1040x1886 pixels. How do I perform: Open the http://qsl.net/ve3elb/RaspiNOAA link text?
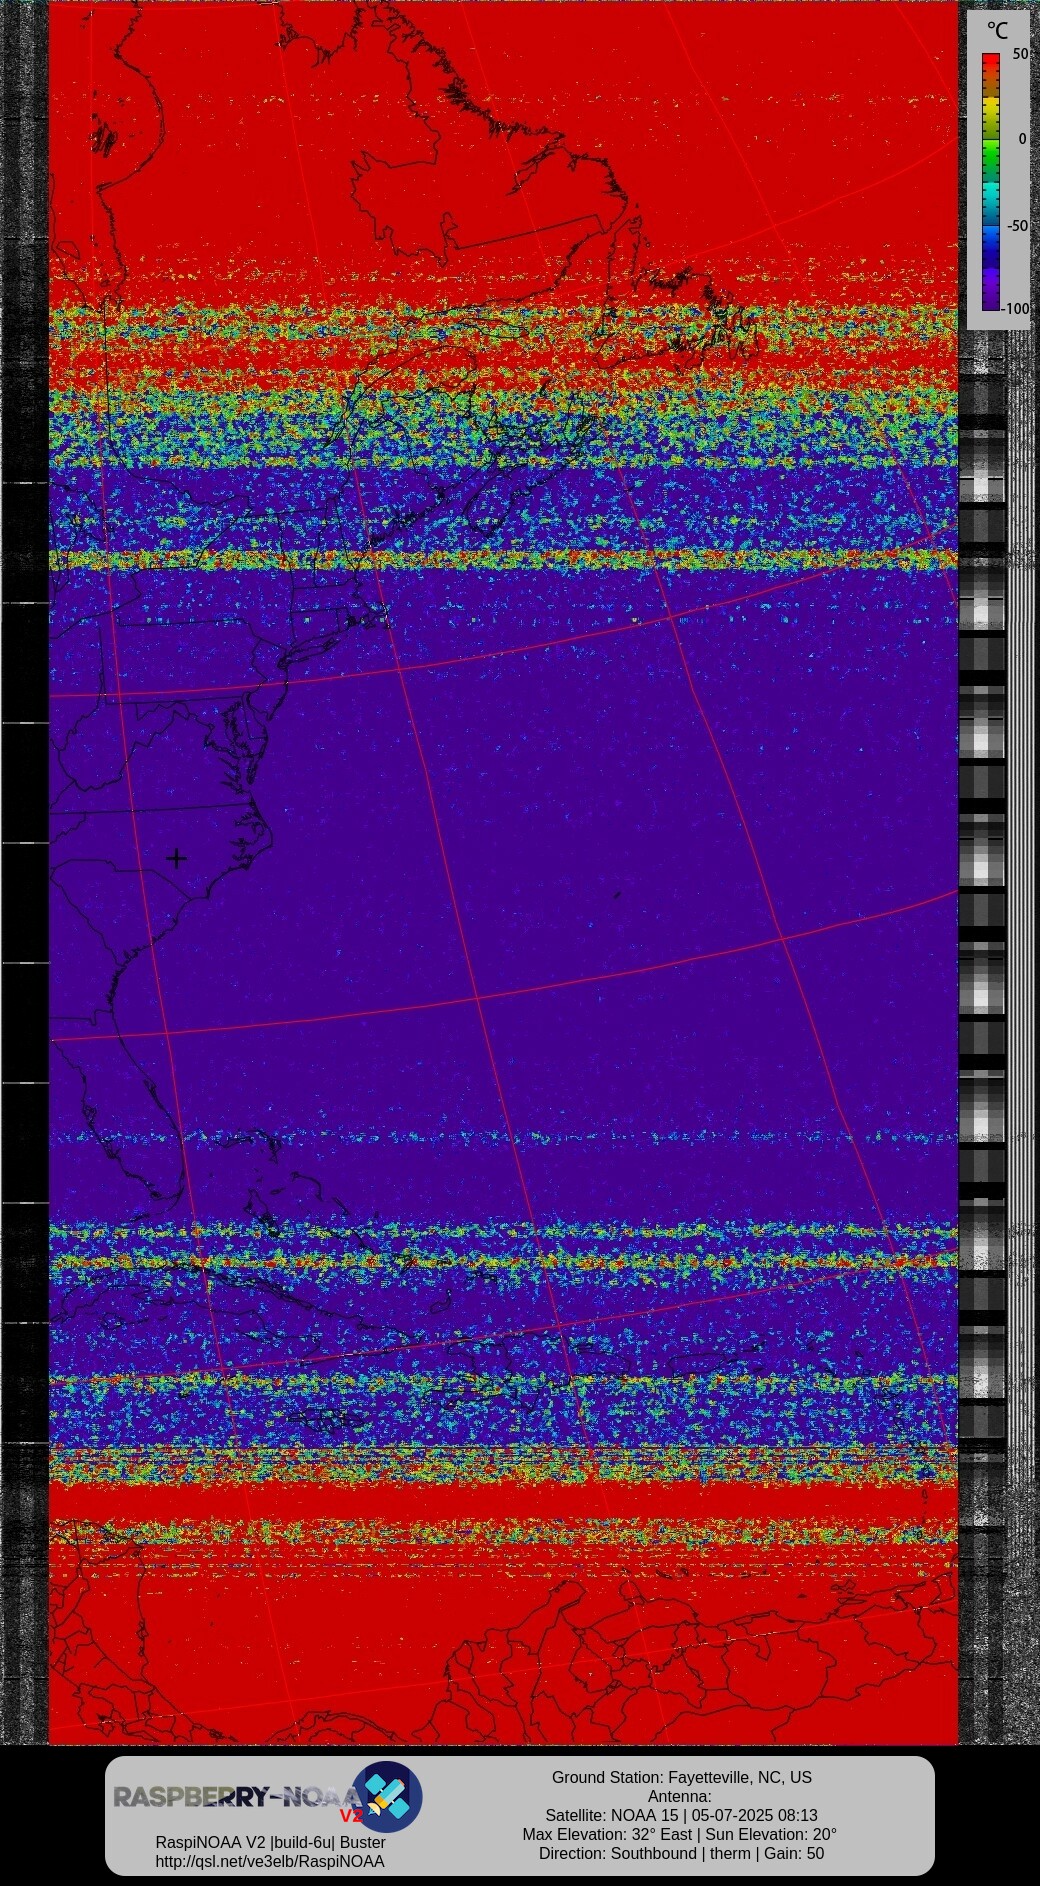270,1861
